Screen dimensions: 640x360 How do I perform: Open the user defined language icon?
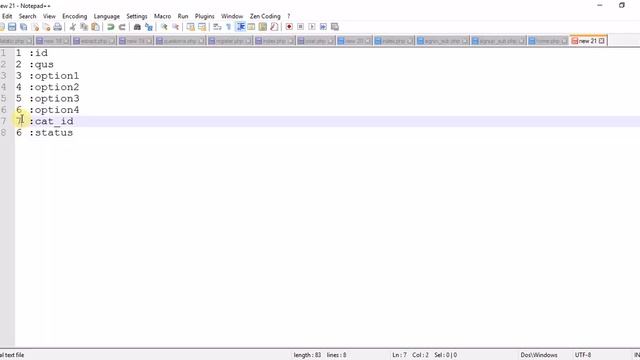[x=251, y=27]
